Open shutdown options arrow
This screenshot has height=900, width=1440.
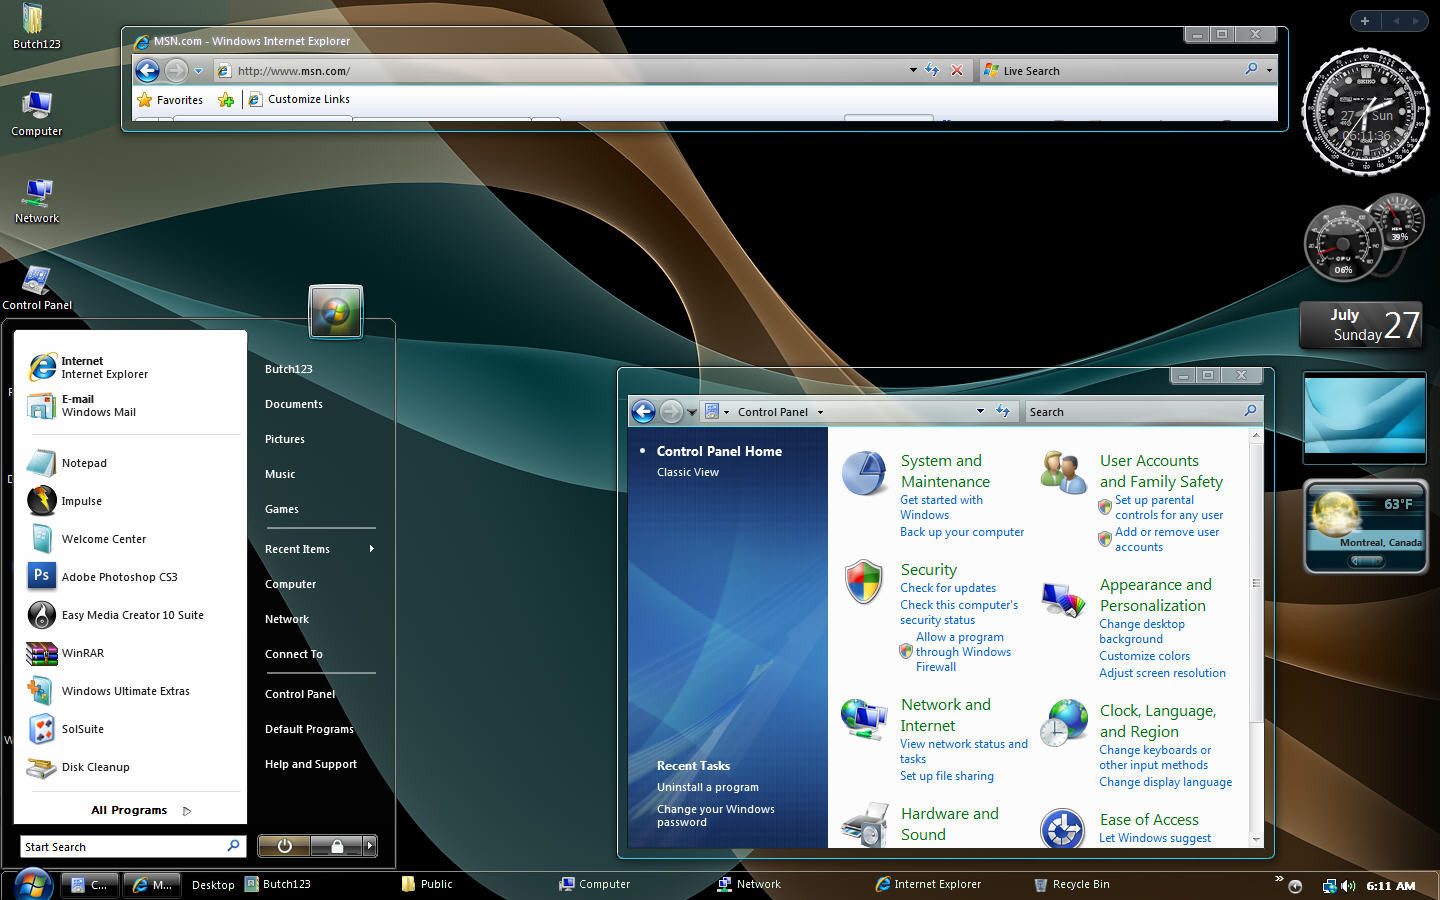(370, 846)
